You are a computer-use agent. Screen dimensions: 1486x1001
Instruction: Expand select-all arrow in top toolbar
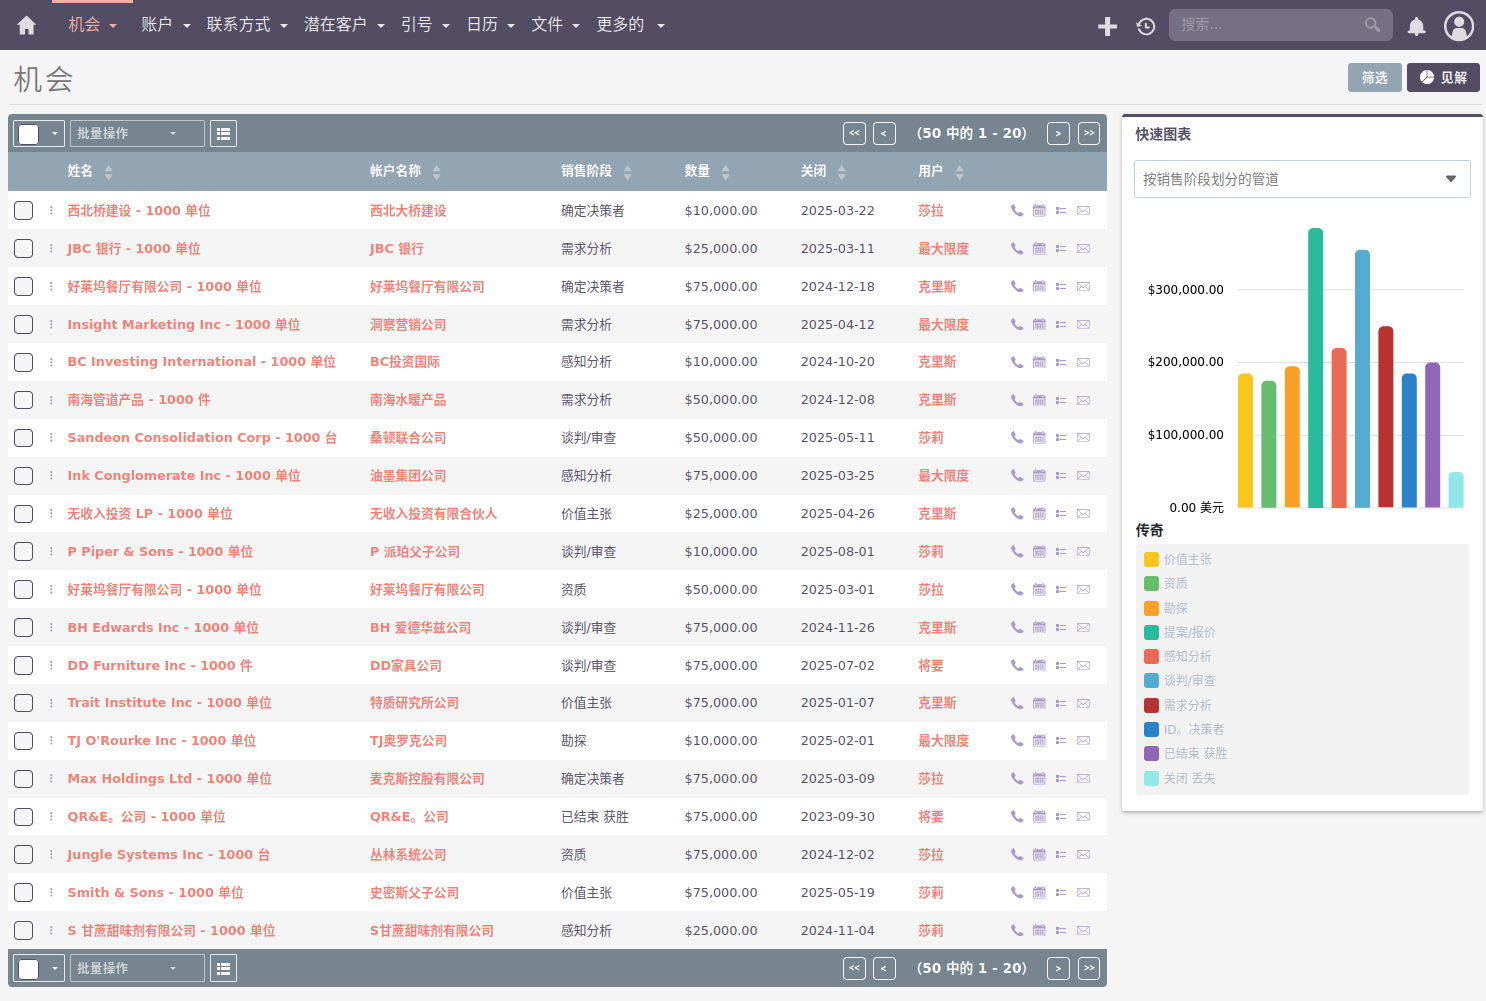coord(55,134)
